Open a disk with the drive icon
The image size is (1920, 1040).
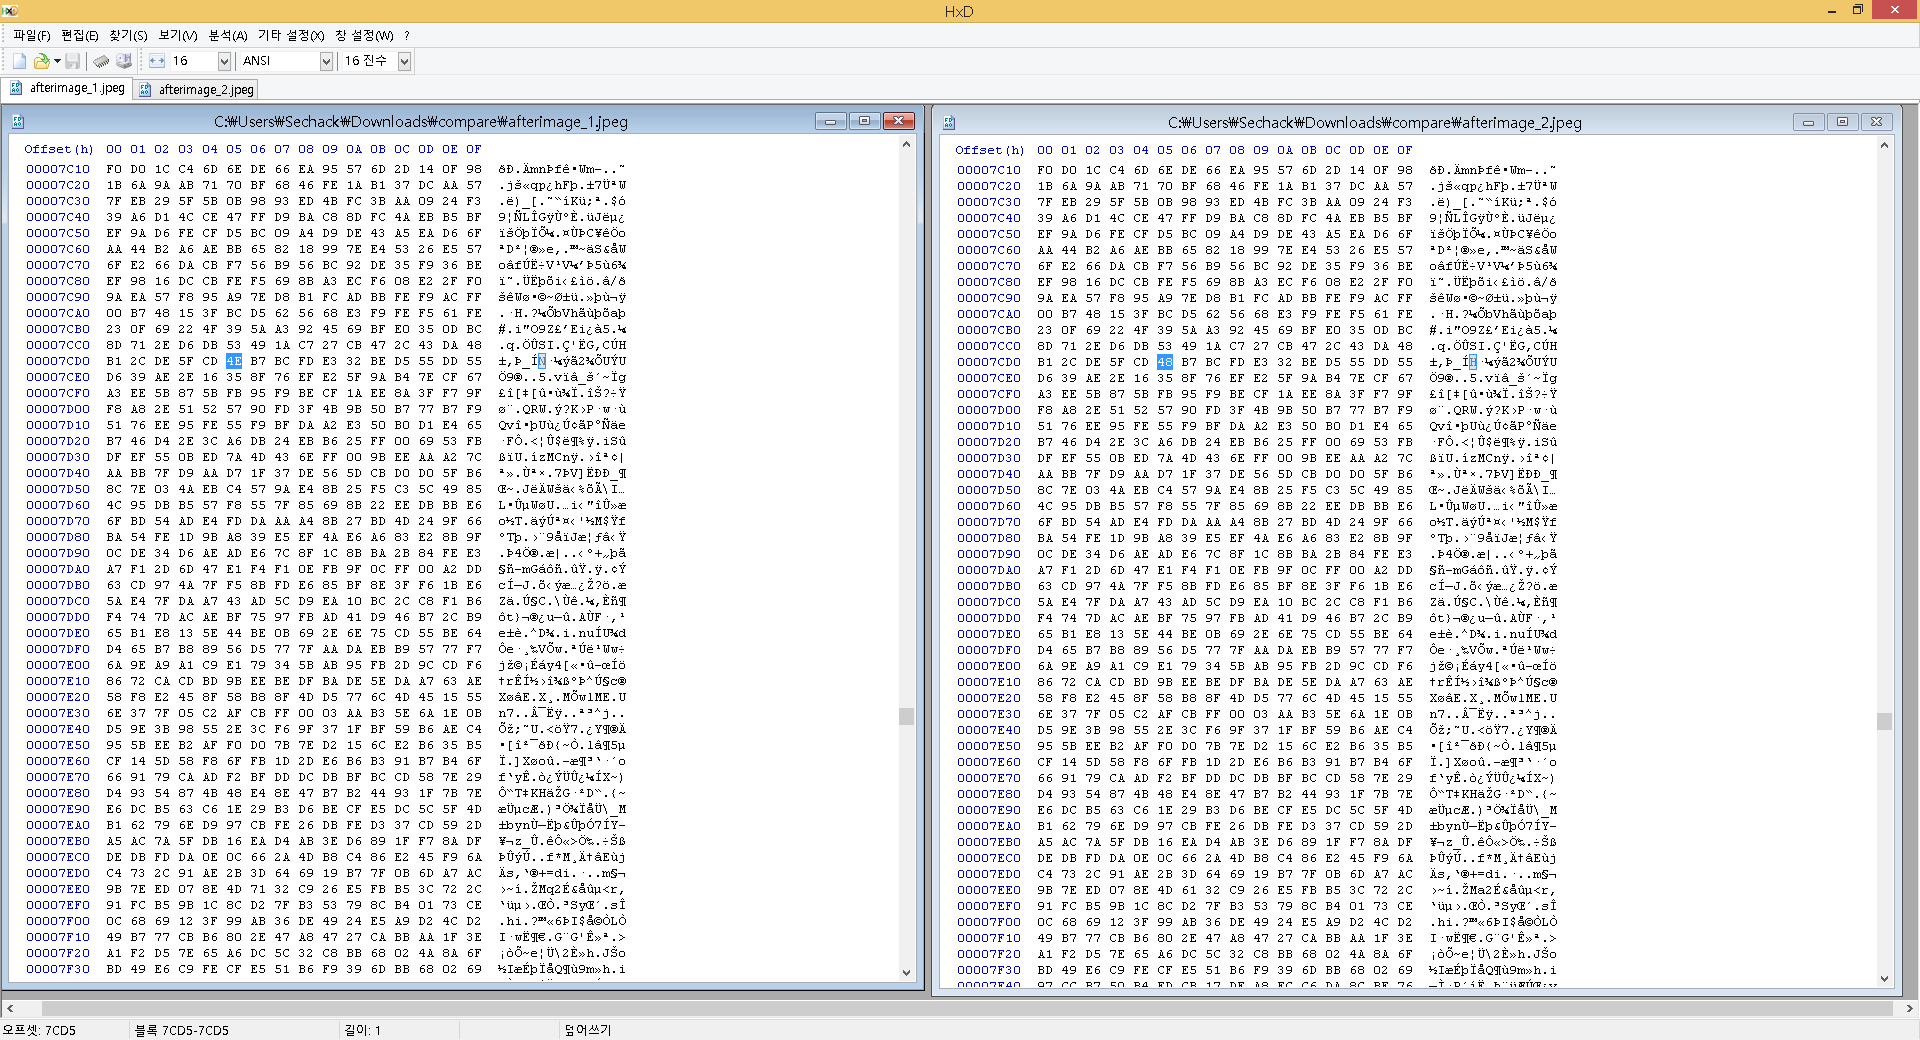pos(124,61)
